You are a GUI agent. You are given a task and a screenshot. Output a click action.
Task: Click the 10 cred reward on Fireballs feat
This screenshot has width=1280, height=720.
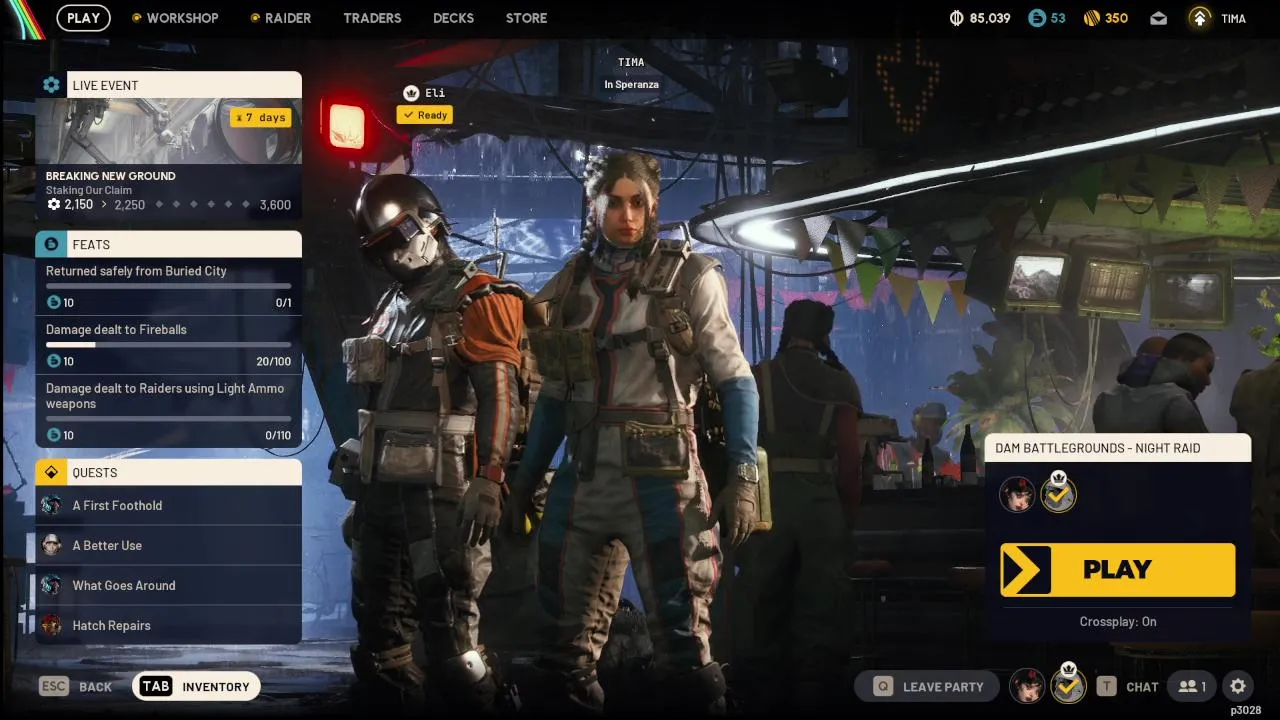(60, 361)
